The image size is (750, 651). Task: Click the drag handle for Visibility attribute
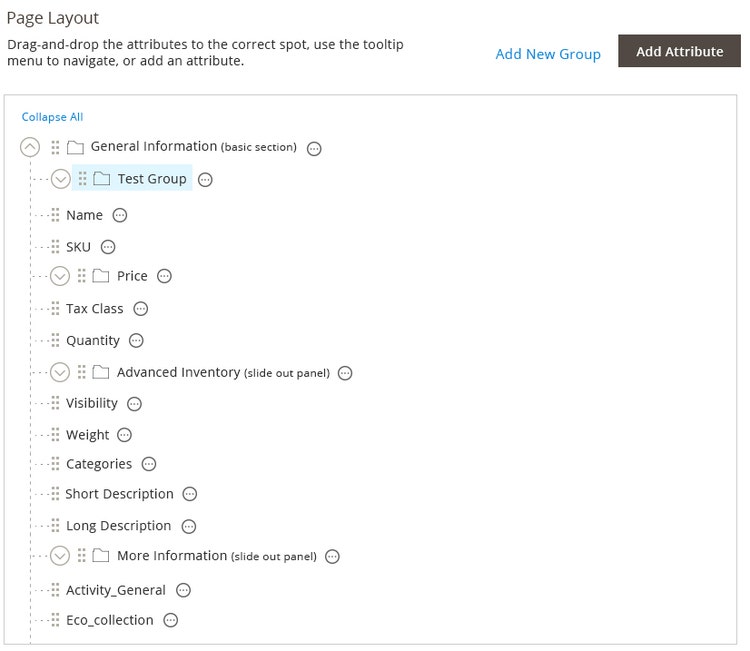tap(55, 403)
